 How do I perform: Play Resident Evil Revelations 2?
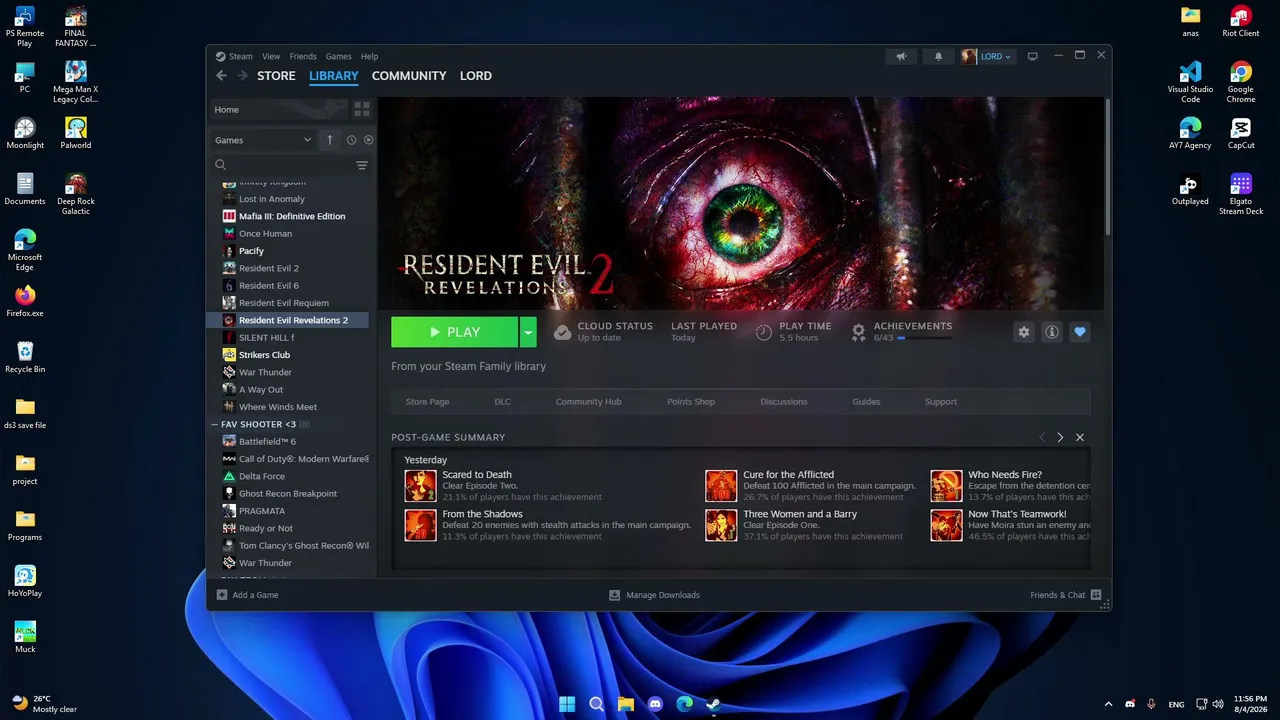[x=455, y=332]
